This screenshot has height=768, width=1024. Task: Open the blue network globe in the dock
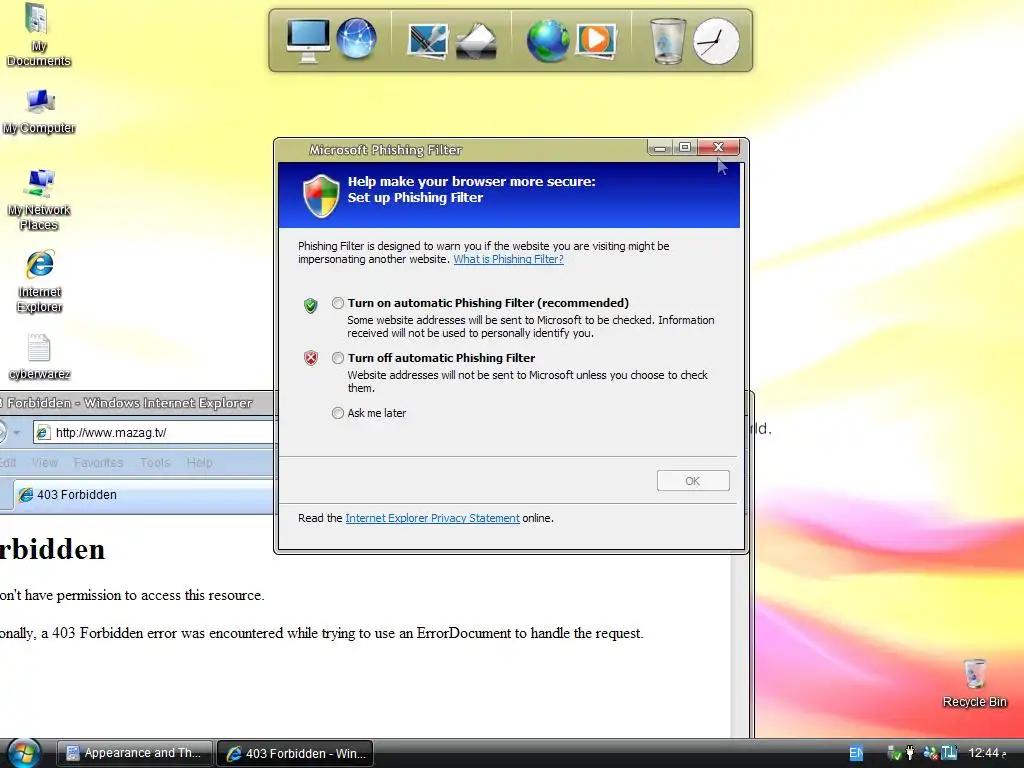coord(357,39)
